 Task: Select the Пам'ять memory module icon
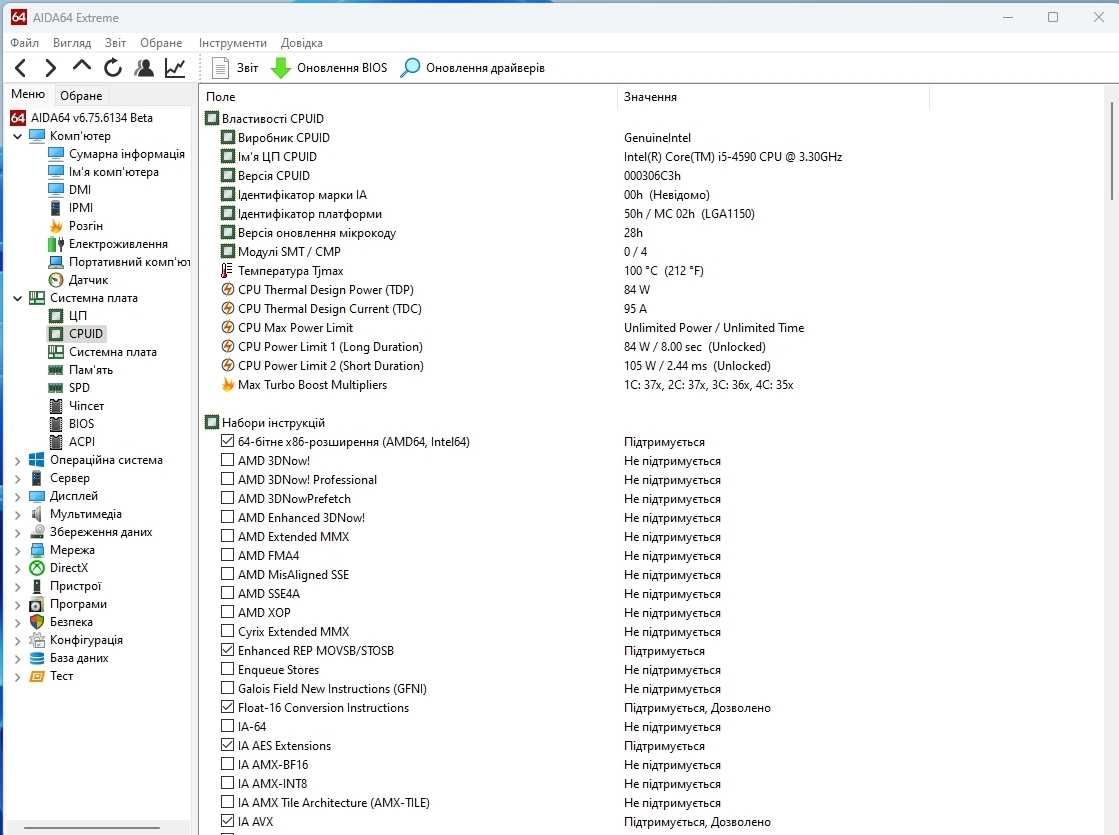(x=56, y=370)
